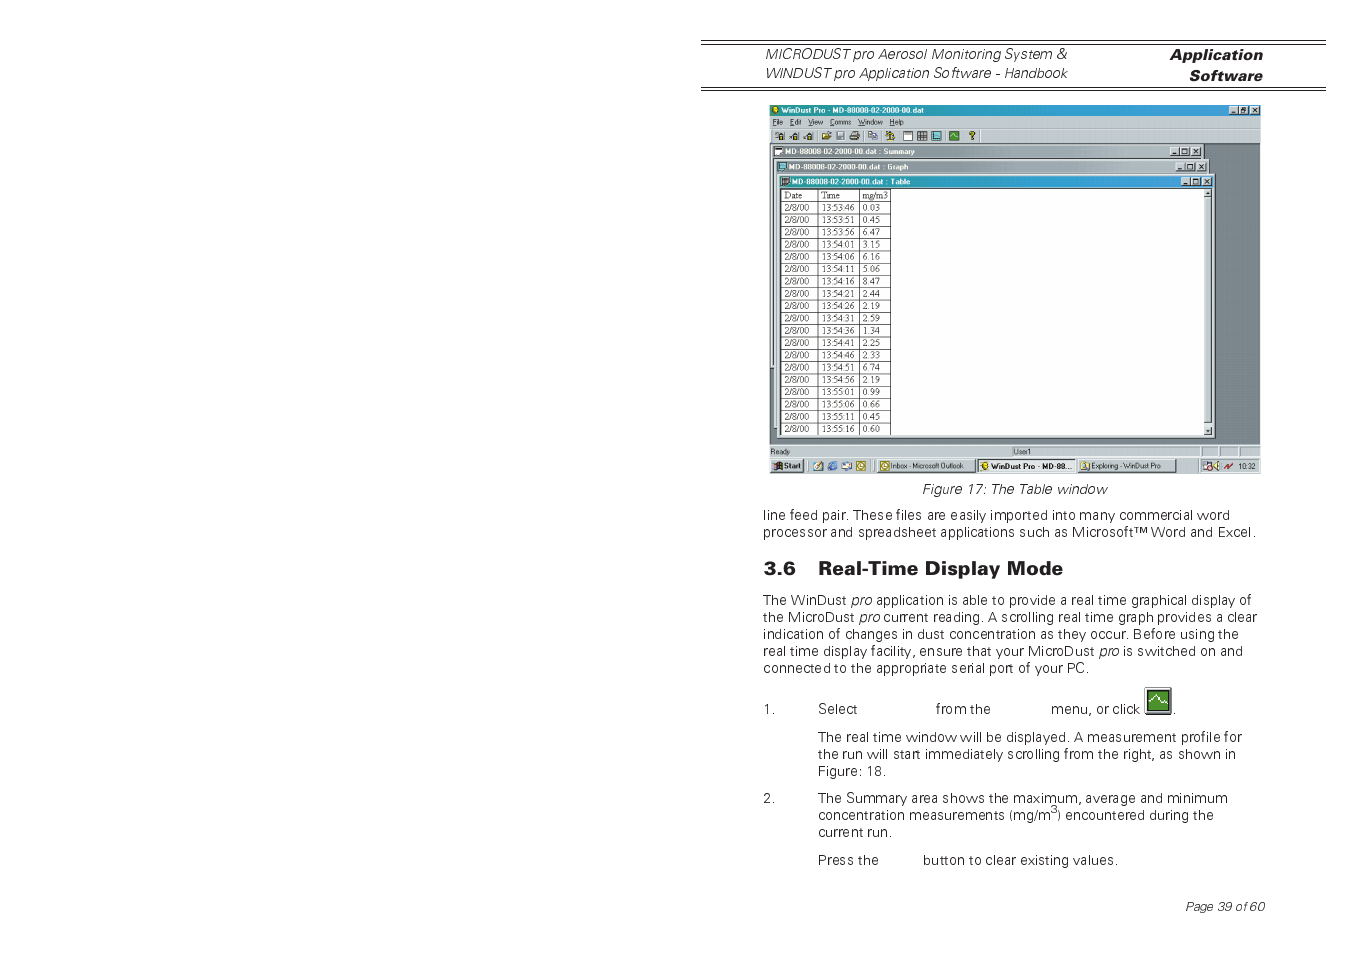This screenshot has width=1351, height=954.
Task: Open the Window menu
Action: tap(870, 122)
